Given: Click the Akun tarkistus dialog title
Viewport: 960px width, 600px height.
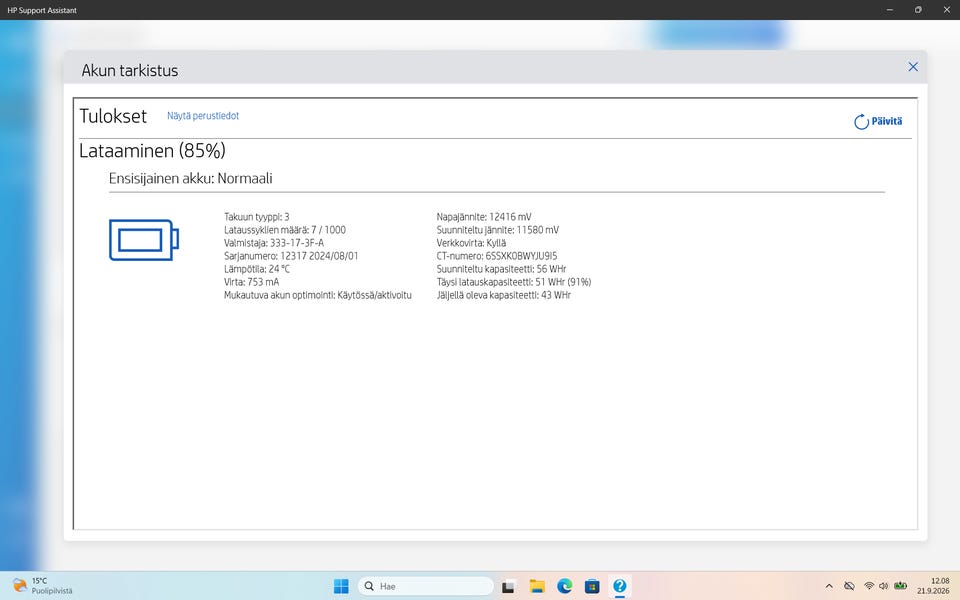Looking at the screenshot, I should coord(130,70).
